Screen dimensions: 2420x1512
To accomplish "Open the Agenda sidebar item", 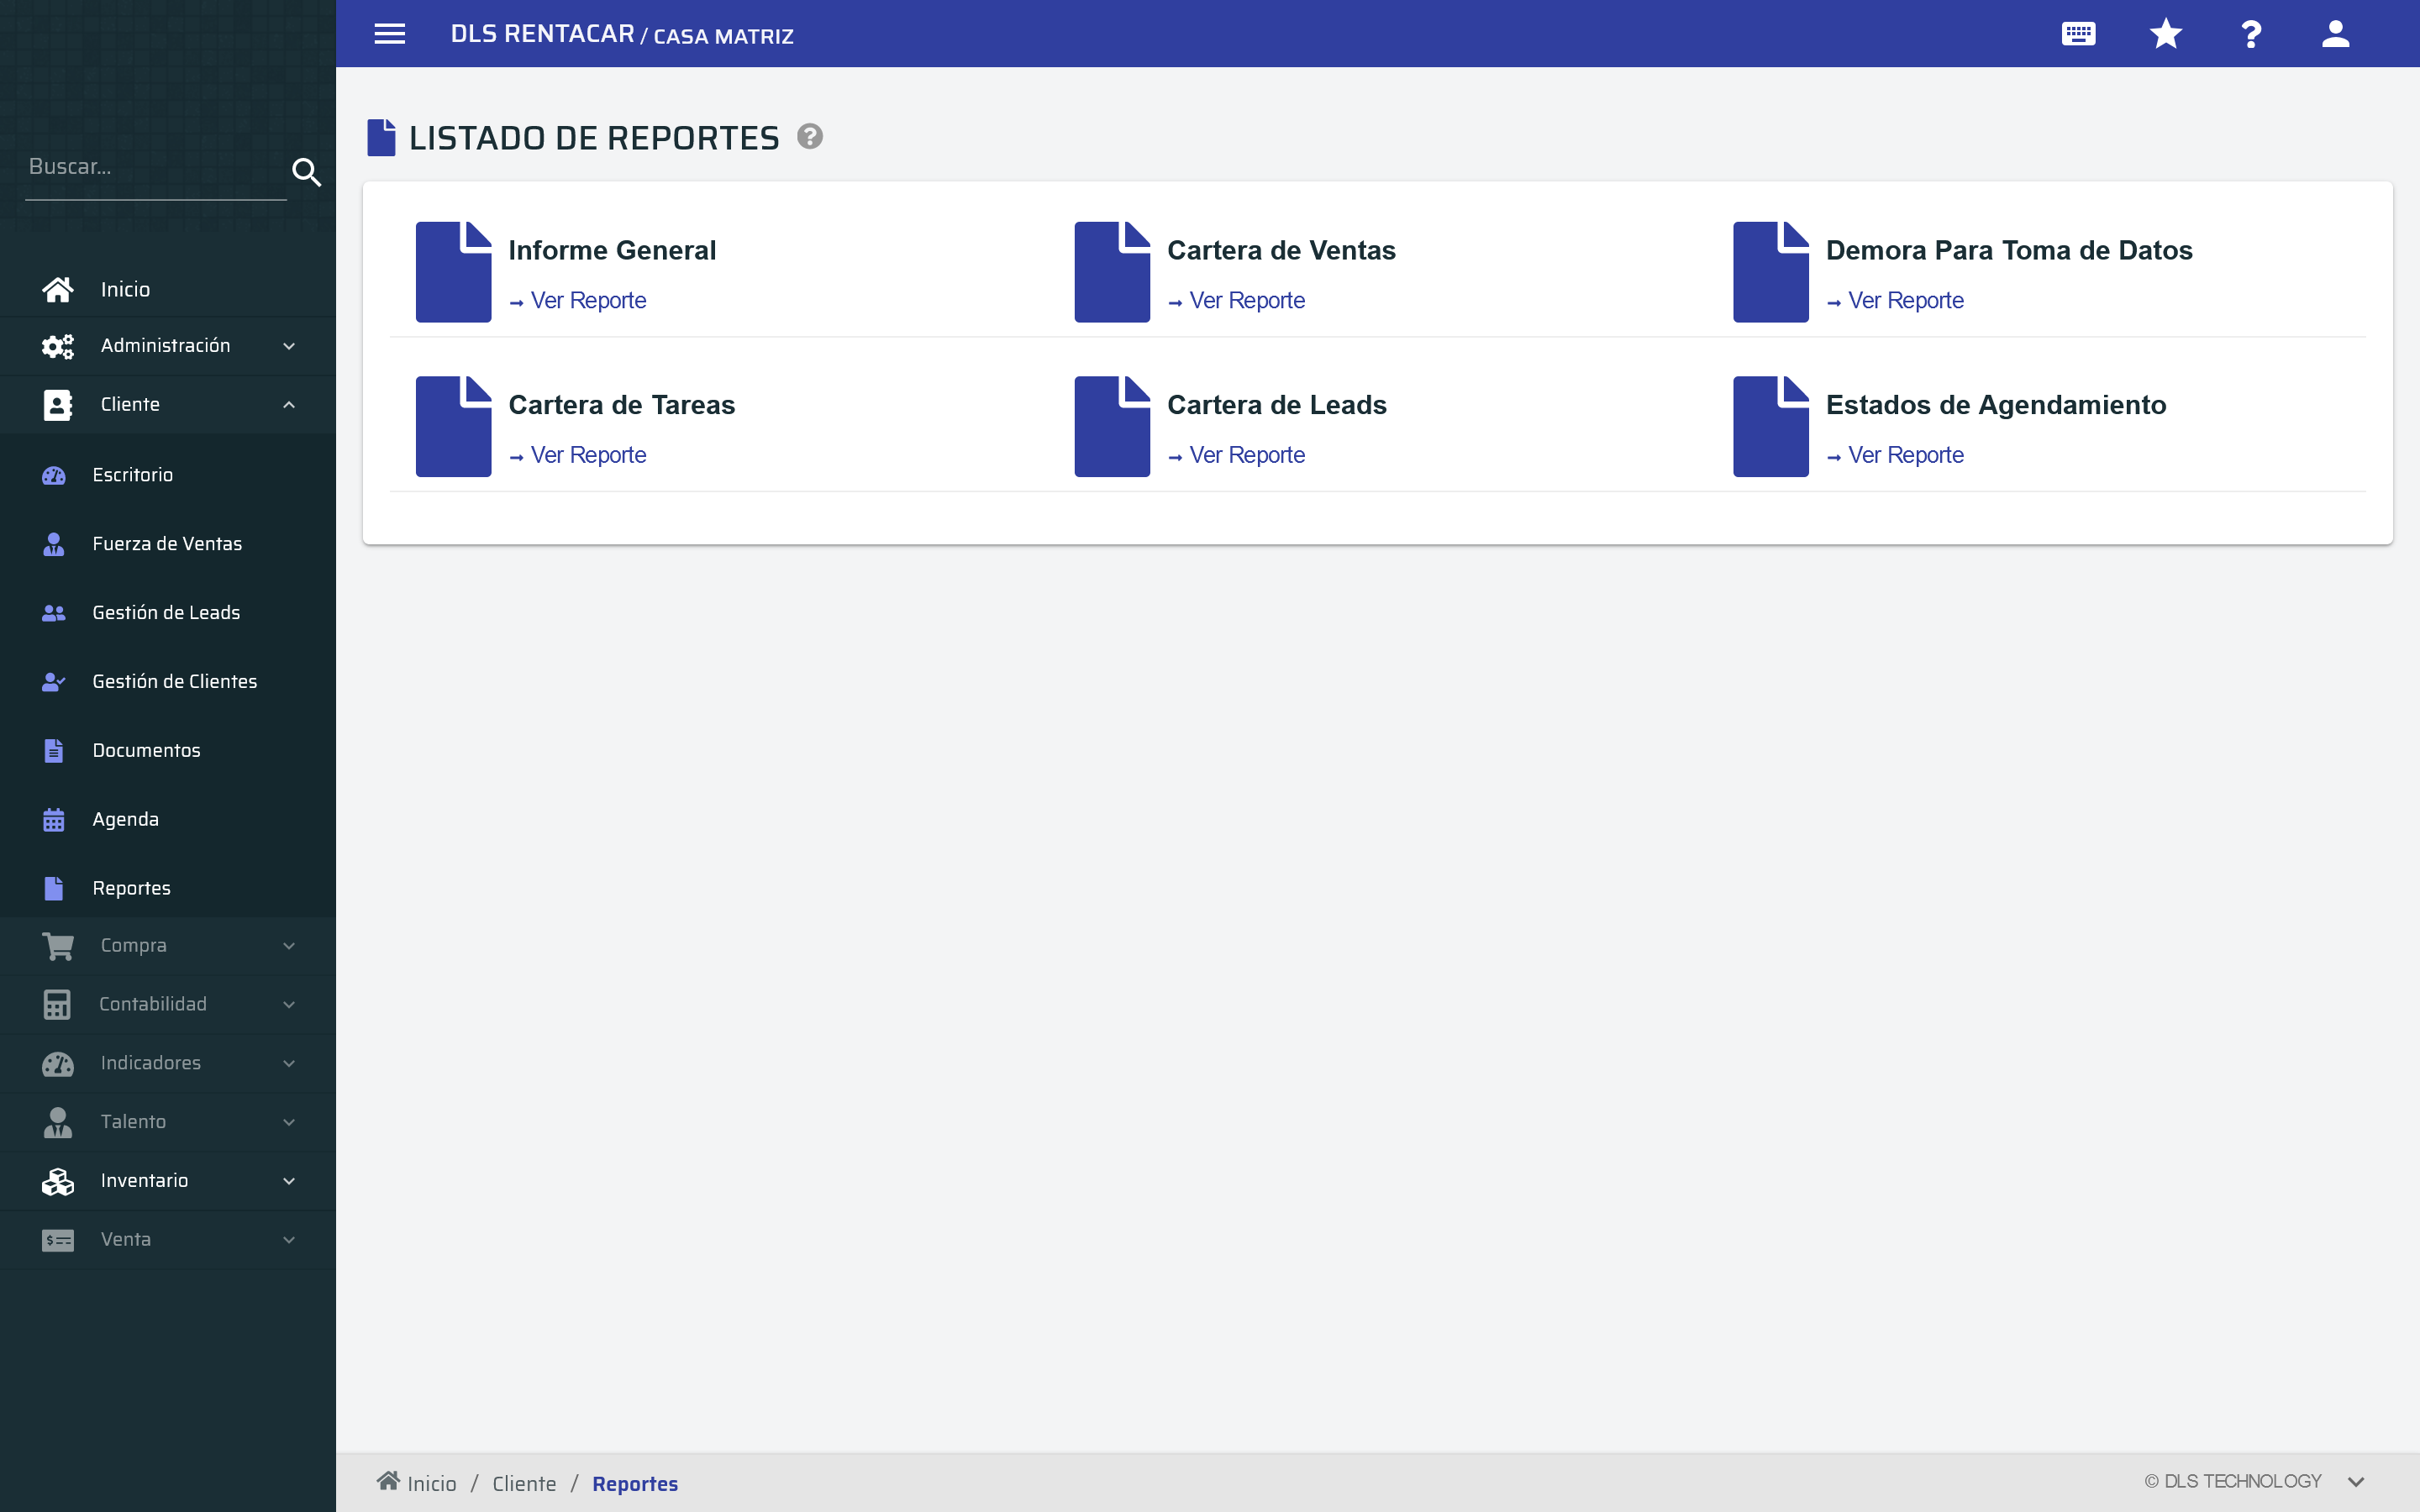I will (125, 819).
